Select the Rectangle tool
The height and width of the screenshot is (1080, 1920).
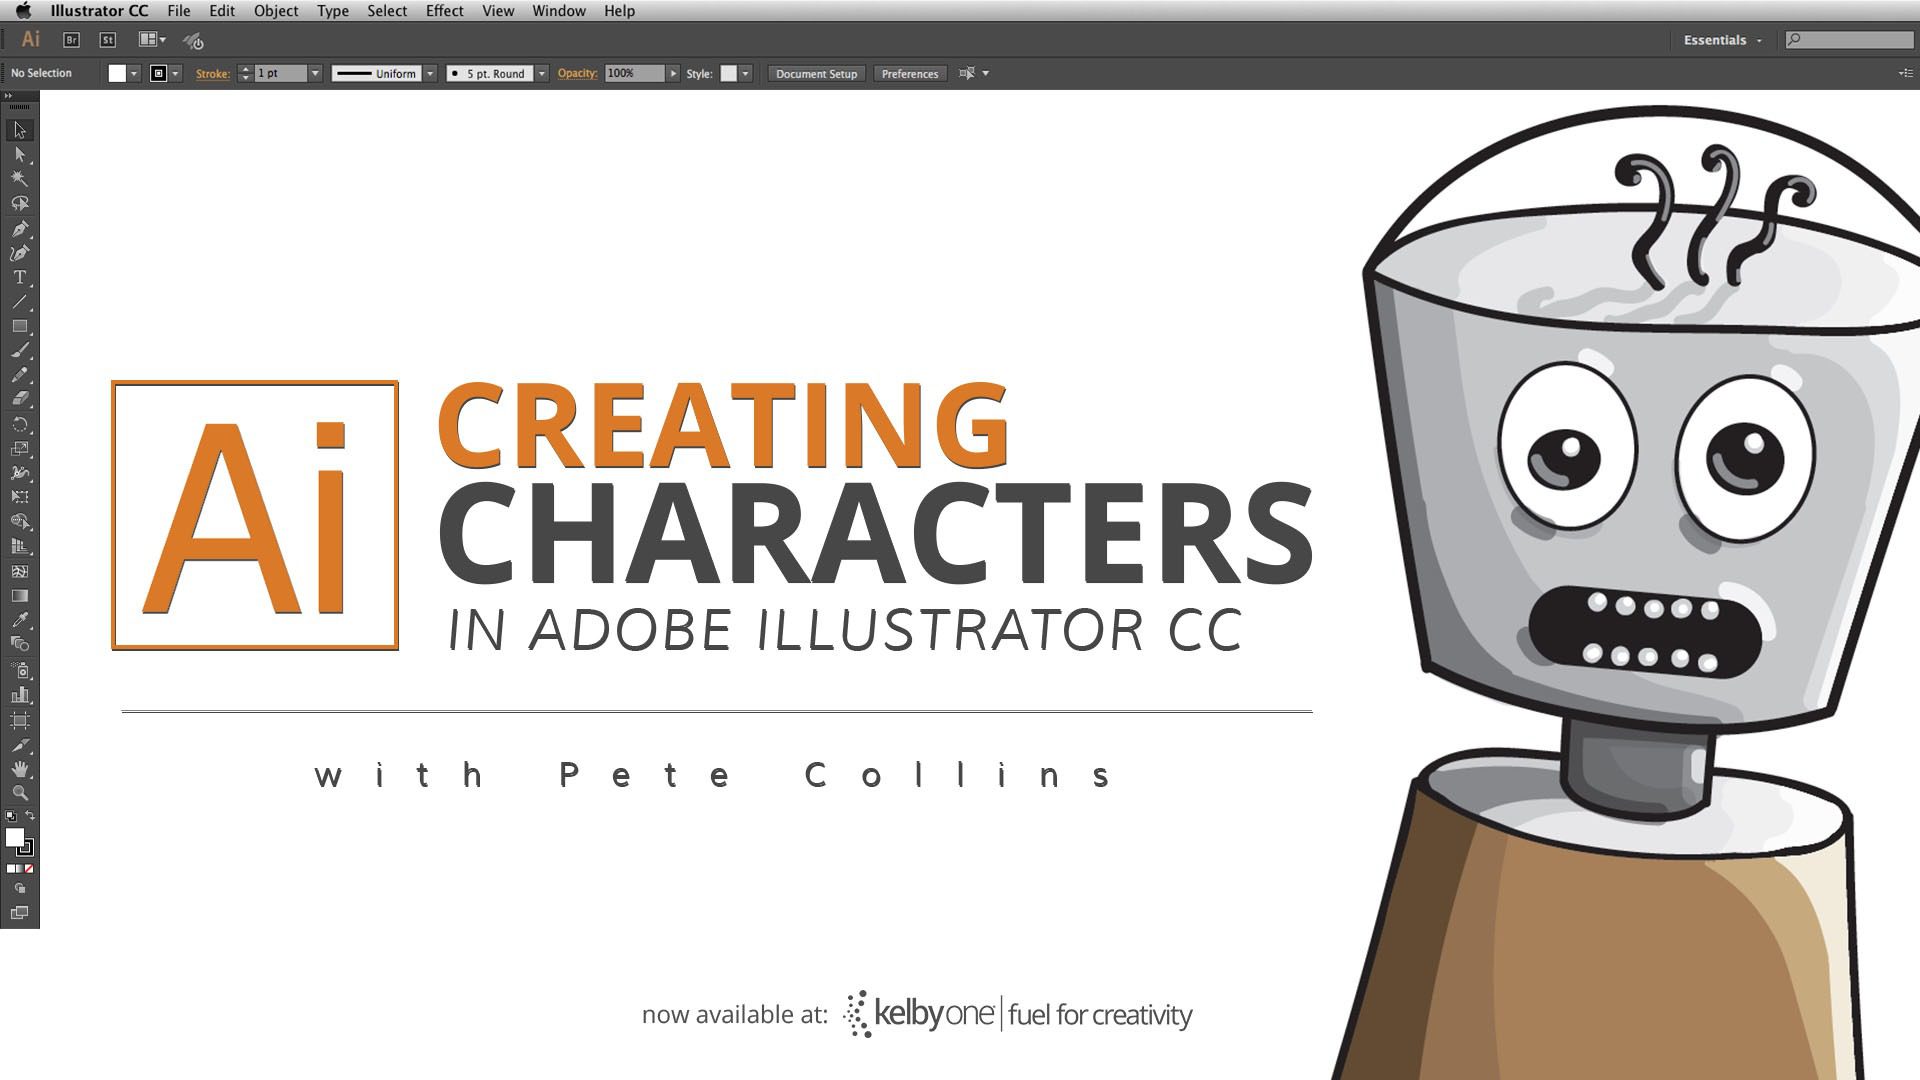19,326
